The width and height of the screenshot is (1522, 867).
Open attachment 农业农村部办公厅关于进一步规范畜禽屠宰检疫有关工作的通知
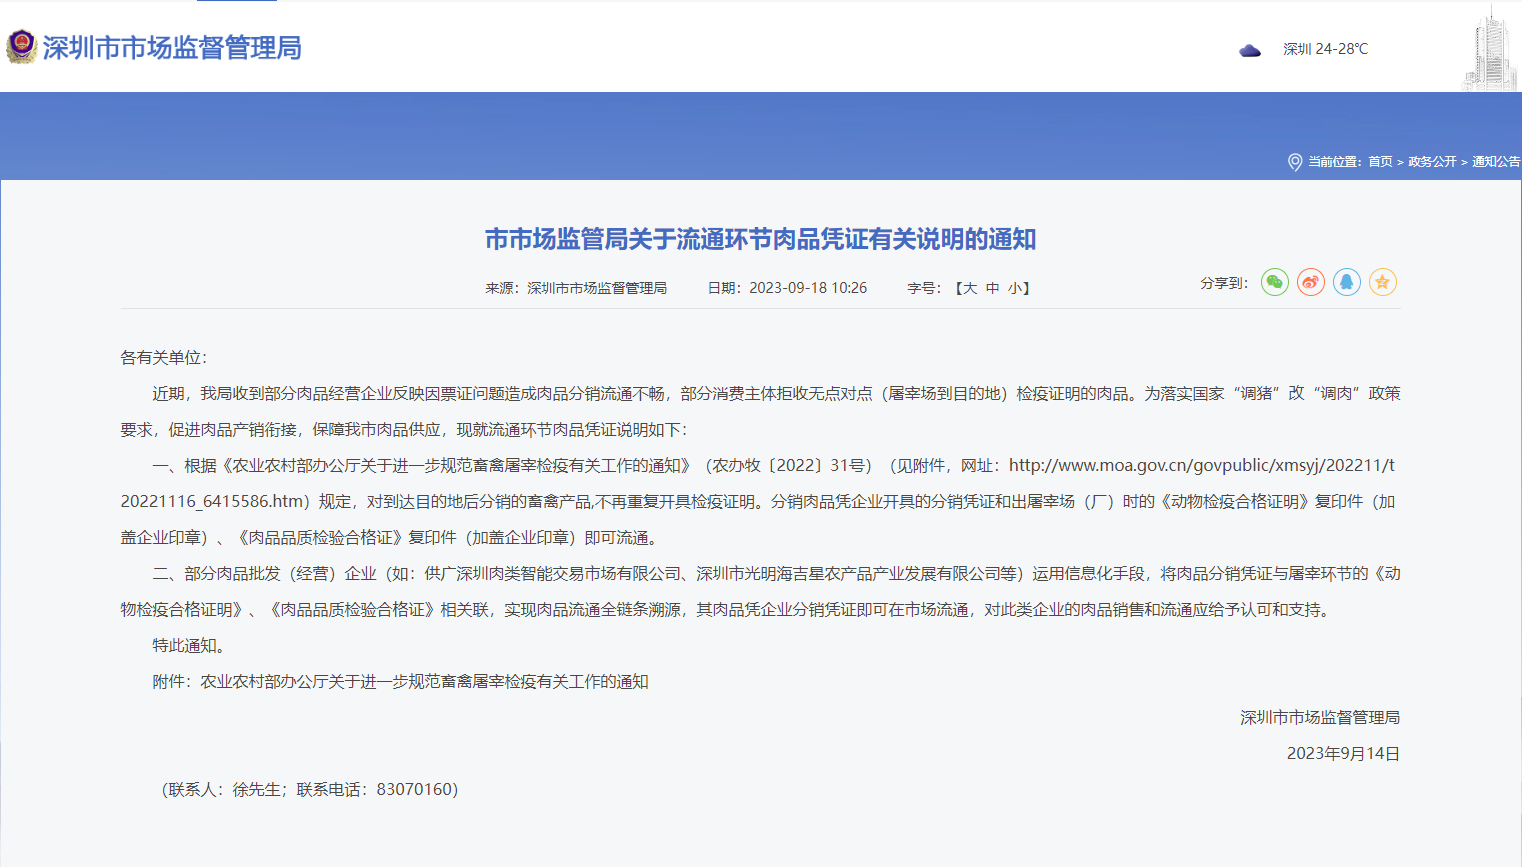tap(425, 682)
